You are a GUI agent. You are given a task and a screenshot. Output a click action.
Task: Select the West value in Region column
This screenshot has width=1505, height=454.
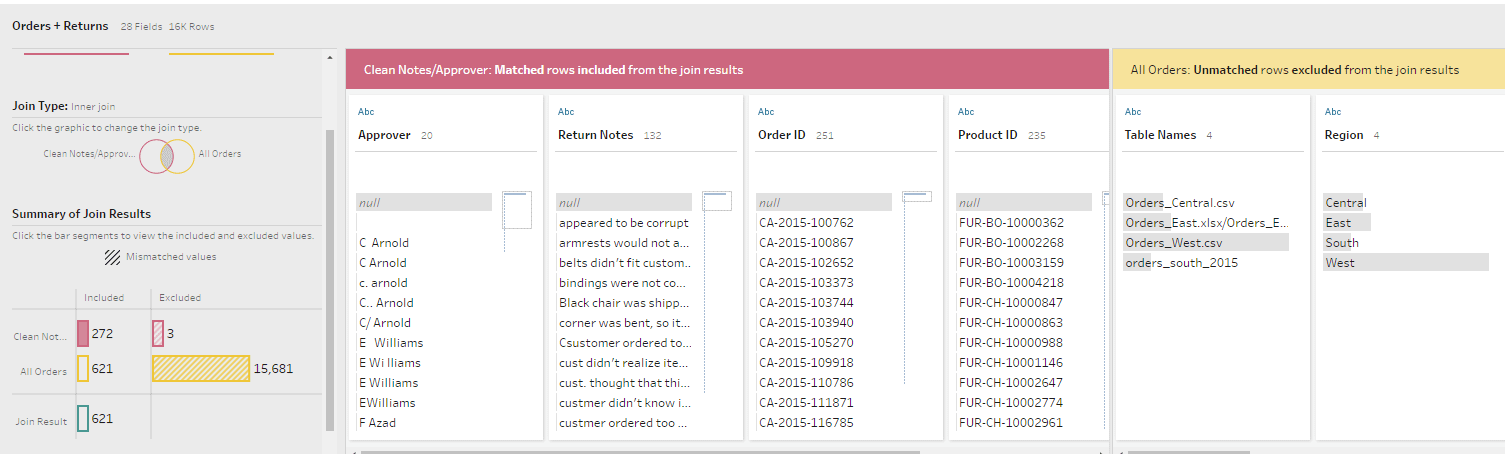click(1340, 263)
